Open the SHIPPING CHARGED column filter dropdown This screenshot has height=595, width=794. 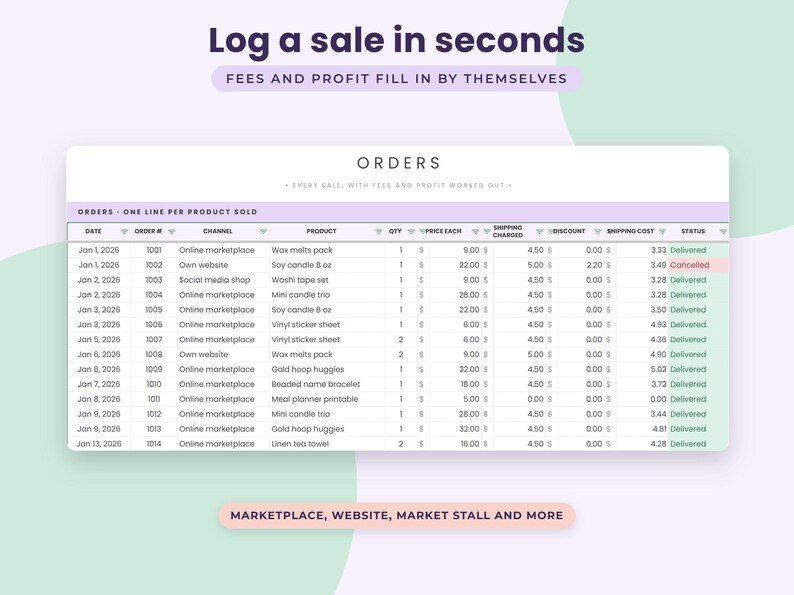pos(539,231)
